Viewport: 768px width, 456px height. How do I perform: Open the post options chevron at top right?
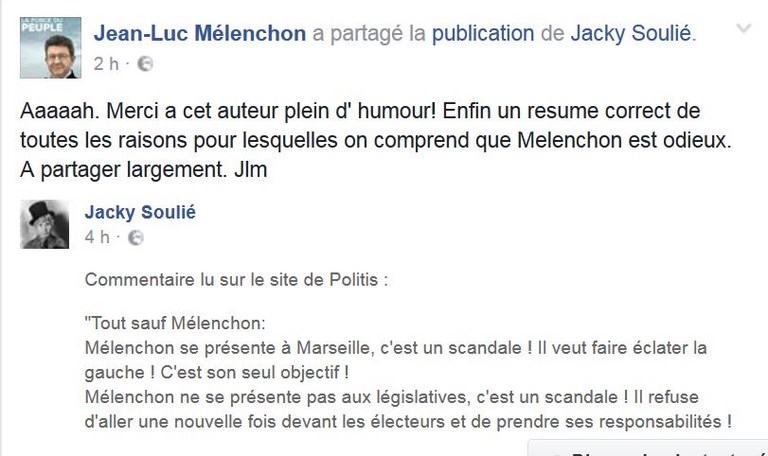[x=743, y=30]
